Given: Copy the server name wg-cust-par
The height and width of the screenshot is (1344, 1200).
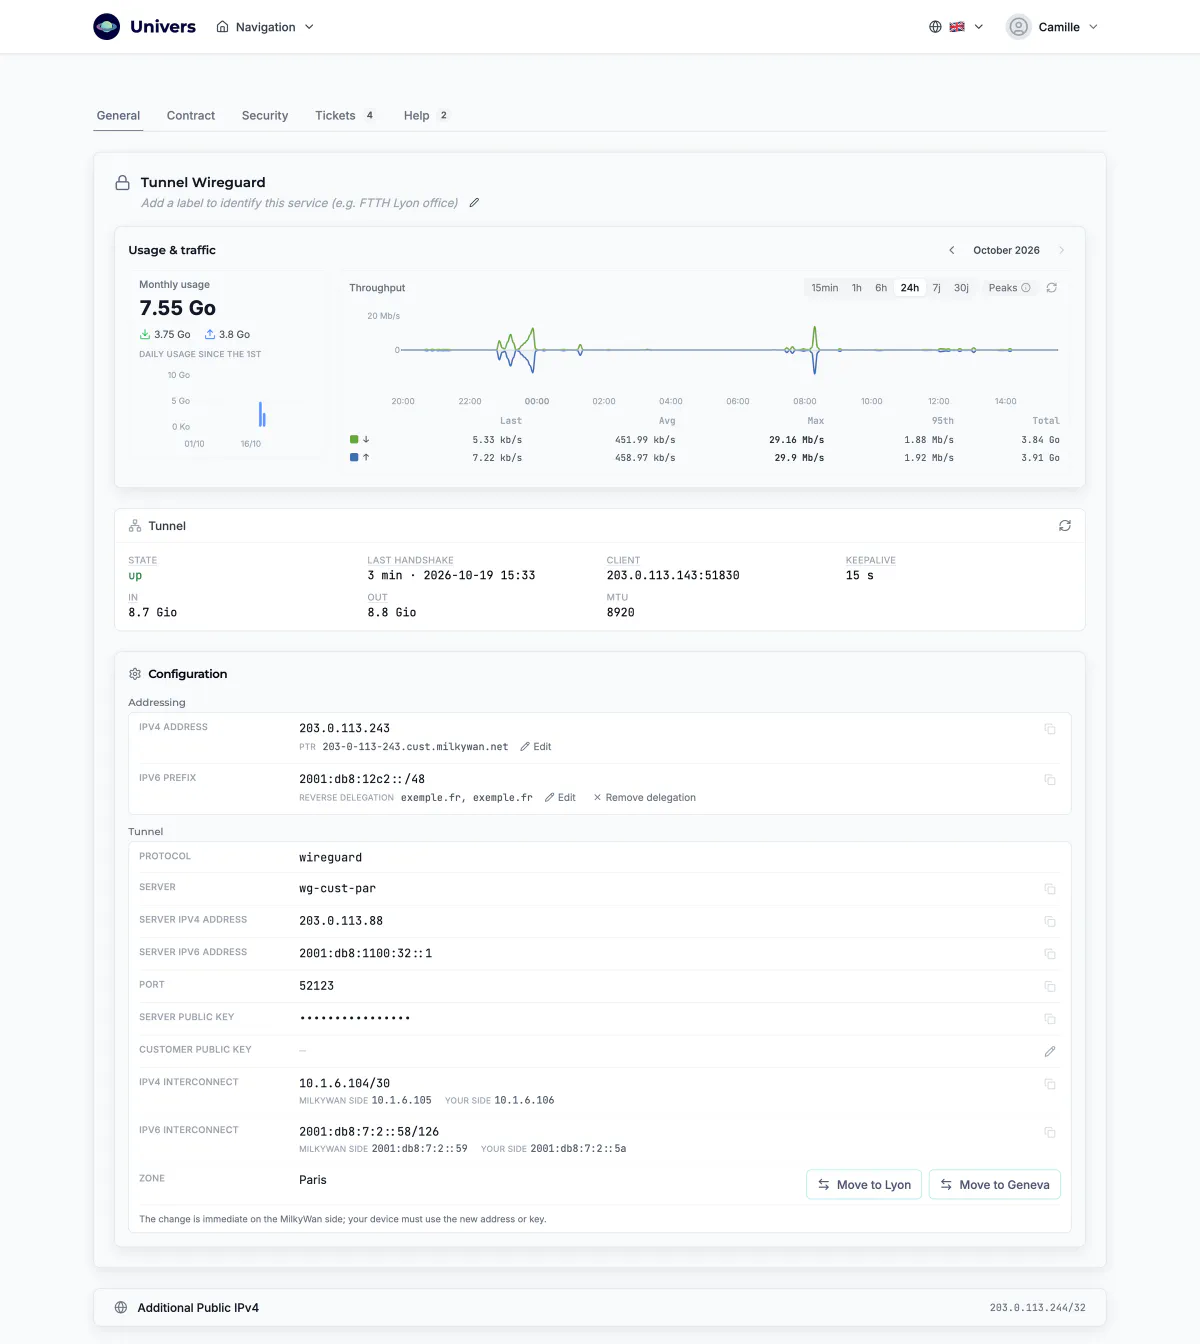Looking at the screenshot, I should (x=1050, y=889).
